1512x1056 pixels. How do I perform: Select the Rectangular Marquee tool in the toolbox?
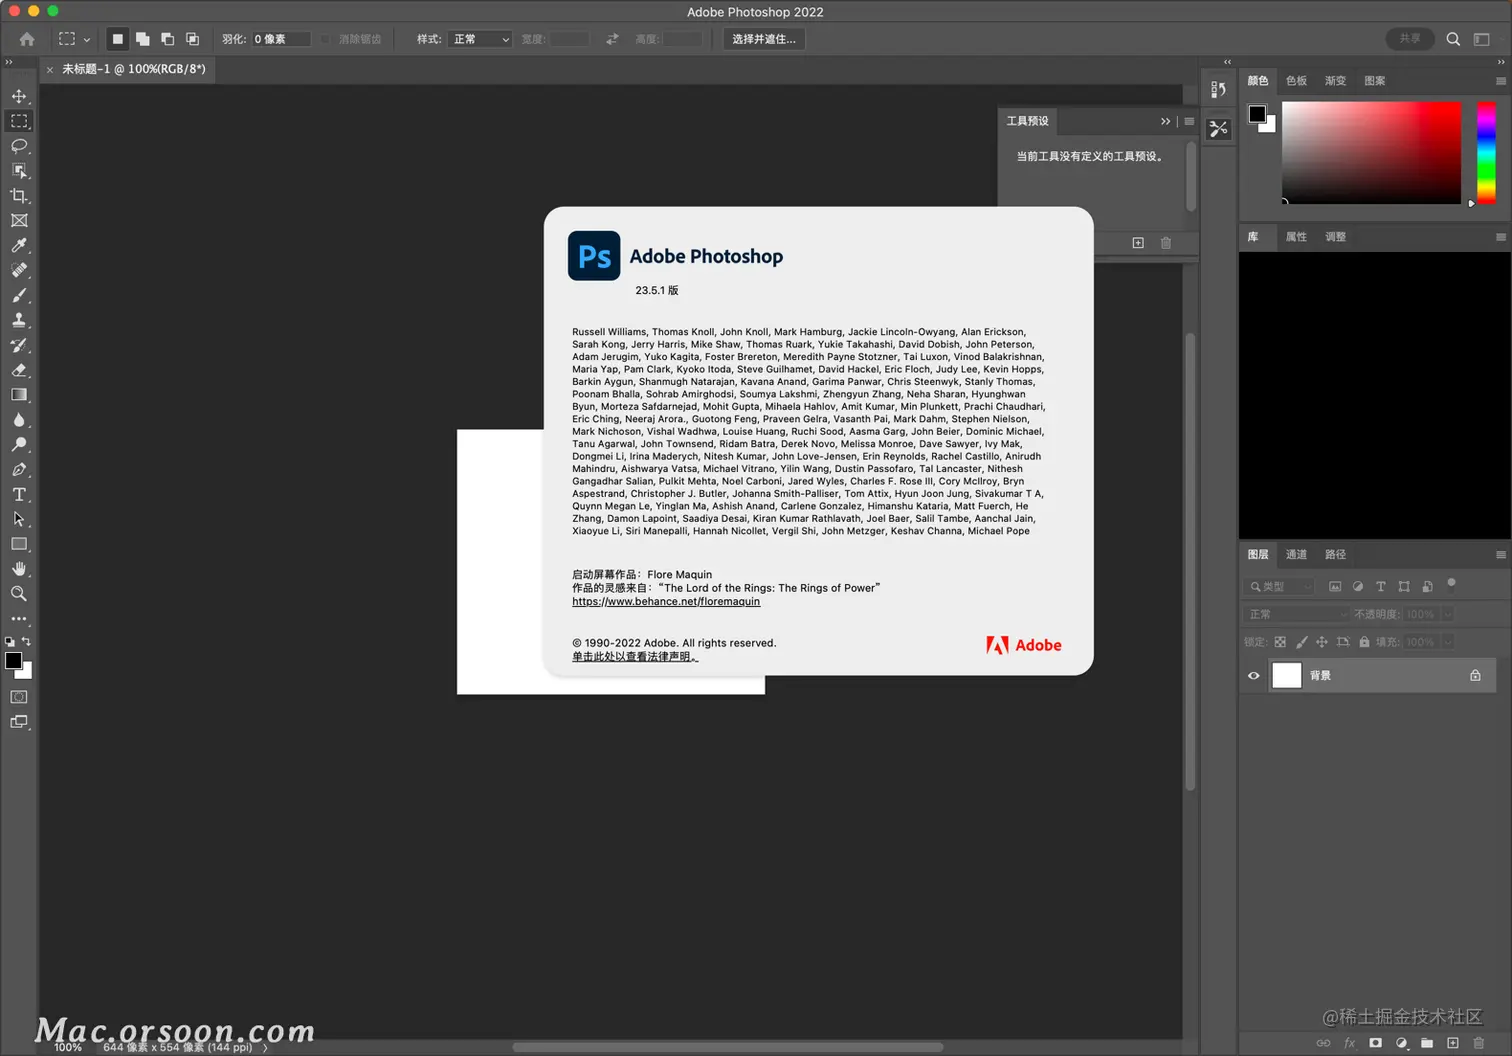coord(19,121)
